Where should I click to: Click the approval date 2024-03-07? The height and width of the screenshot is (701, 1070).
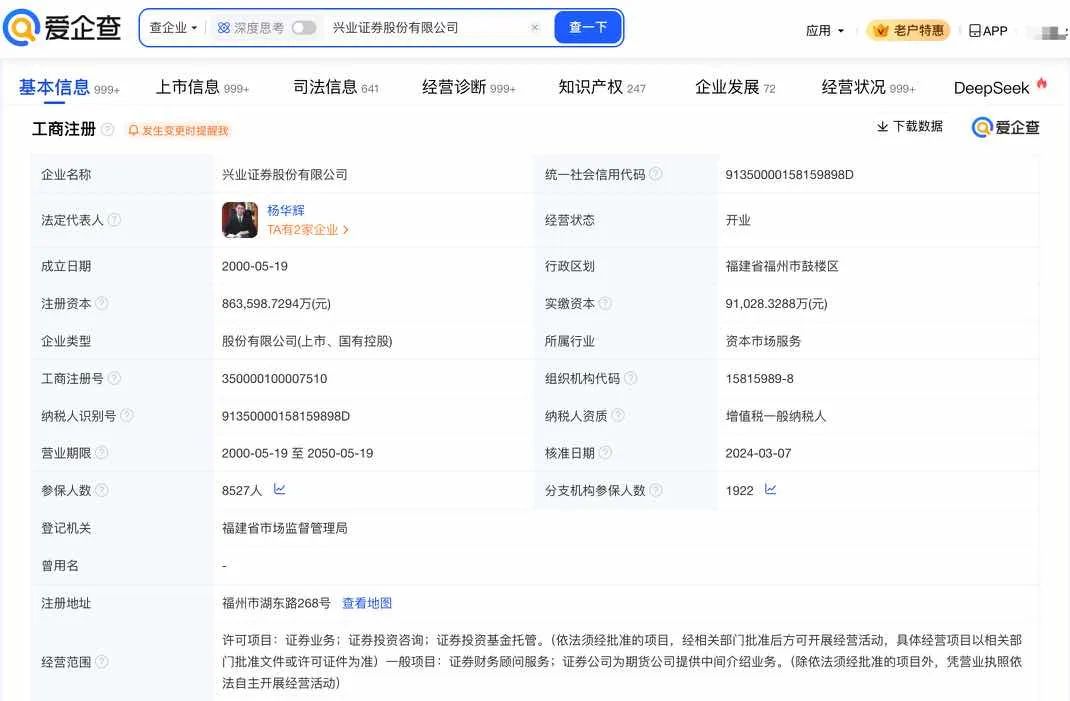[x=758, y=453]
